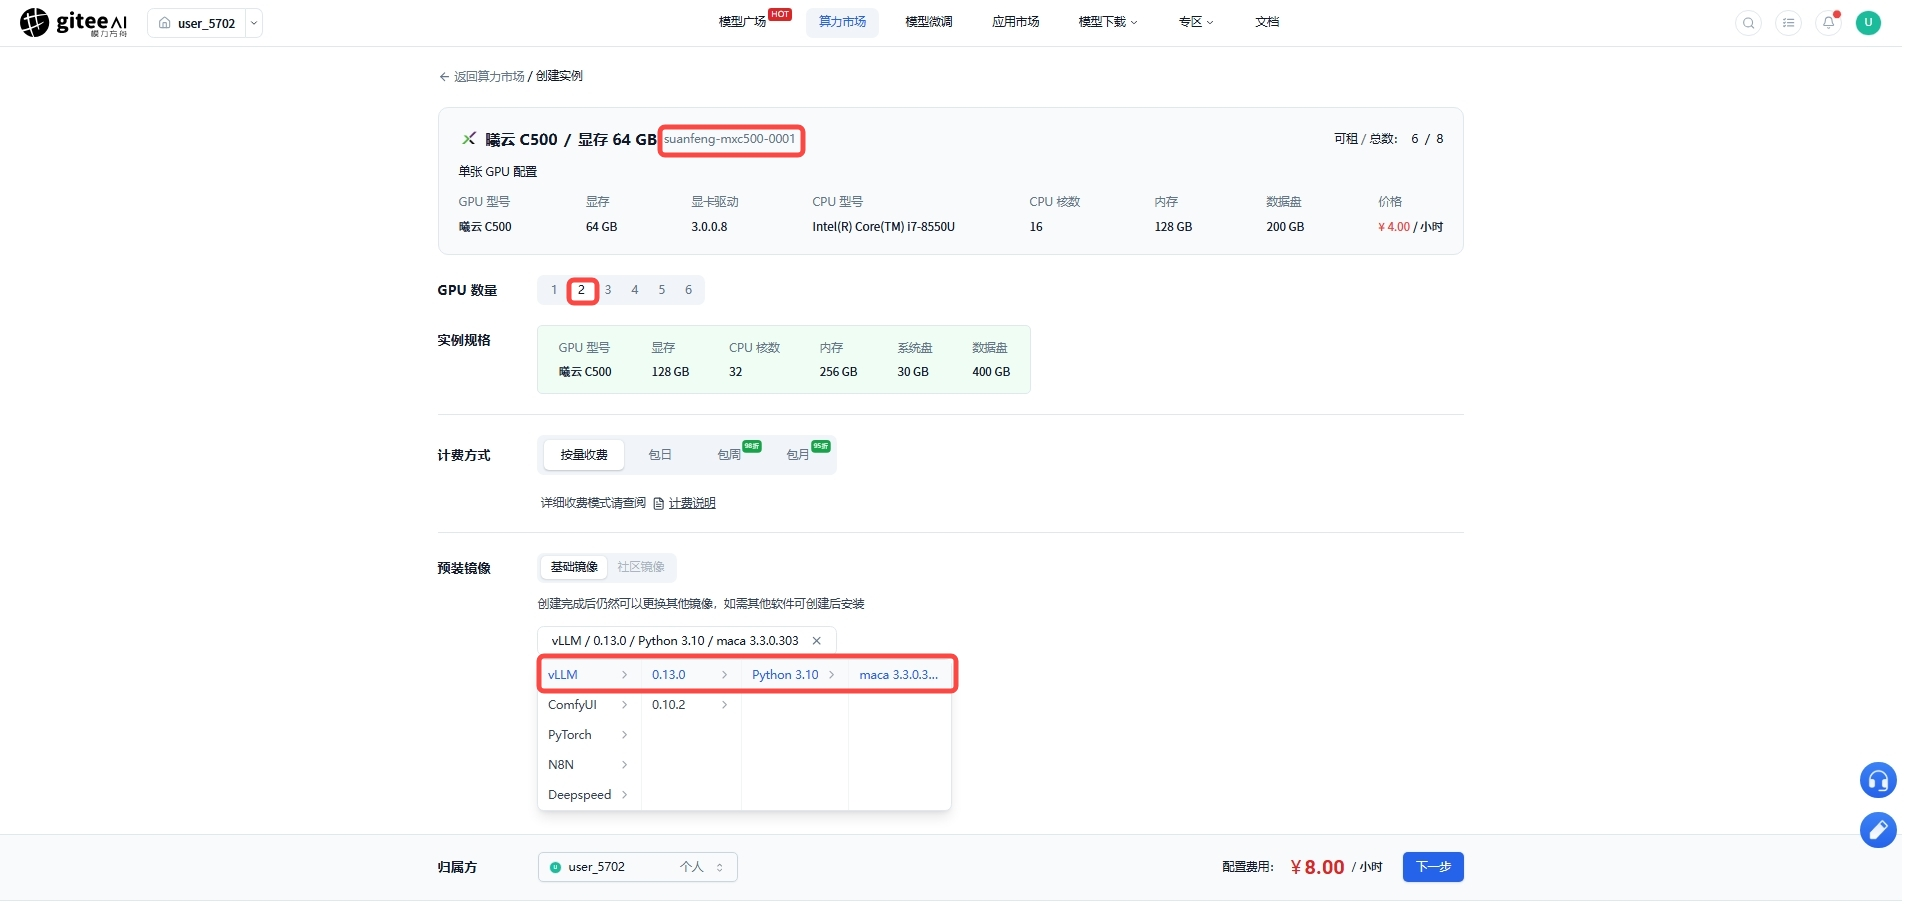
Task: Open 模型微调 in top navigation
Action: [x=929, y=22]
